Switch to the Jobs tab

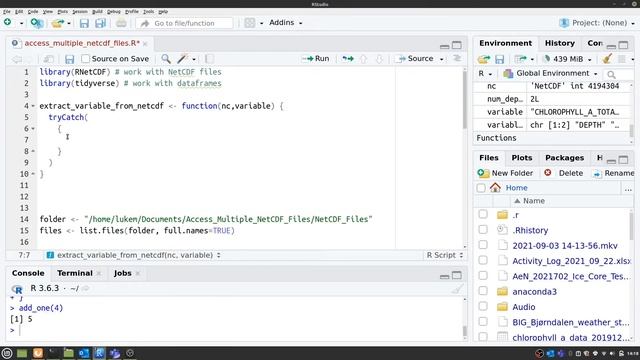click(x=122, y=273)
